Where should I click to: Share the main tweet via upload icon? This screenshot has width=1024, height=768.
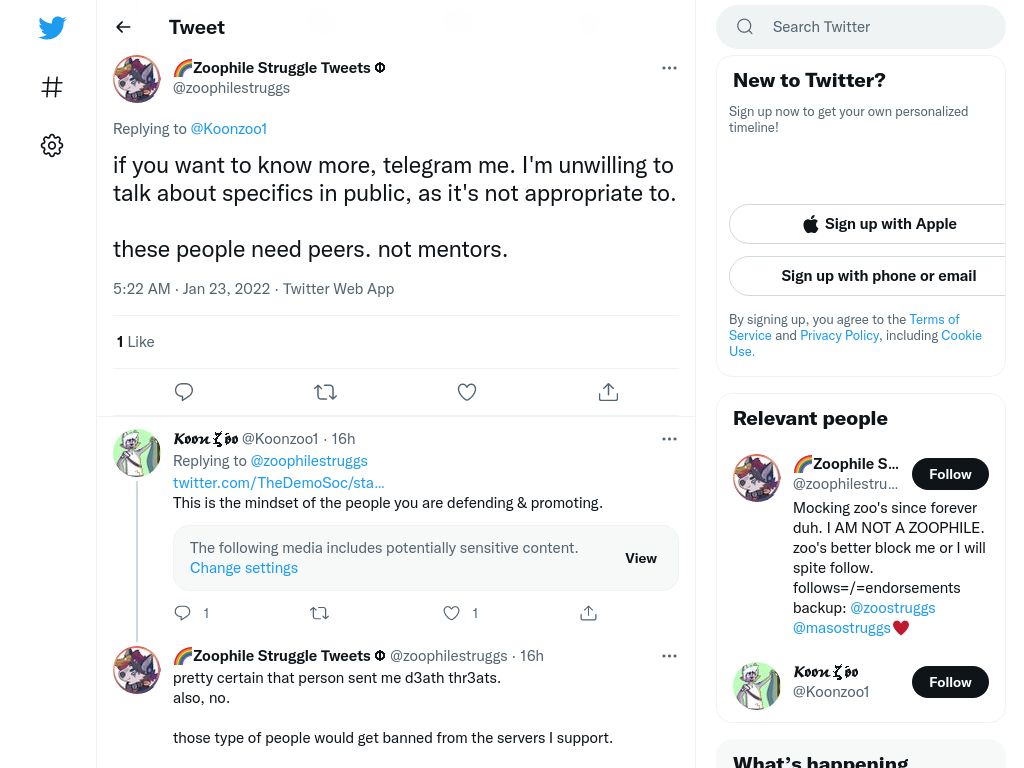pos(608,392)
